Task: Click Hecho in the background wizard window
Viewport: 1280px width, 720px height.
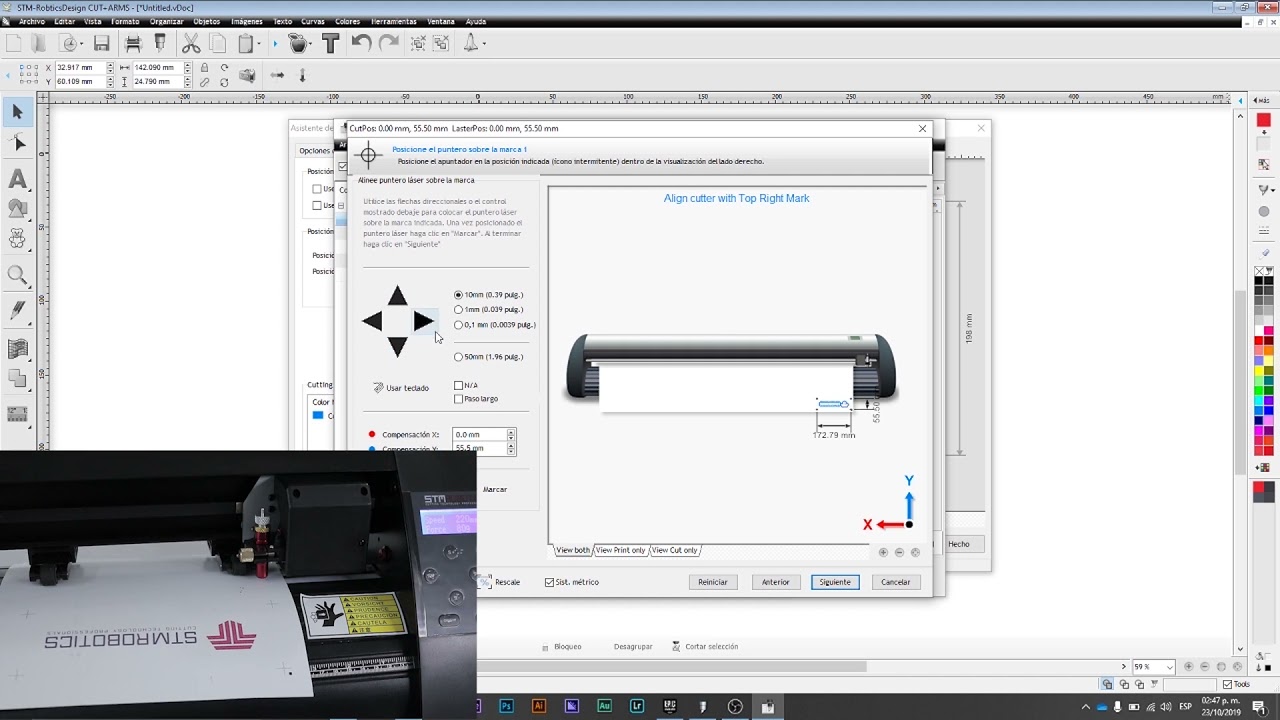Action: point(959,544)
